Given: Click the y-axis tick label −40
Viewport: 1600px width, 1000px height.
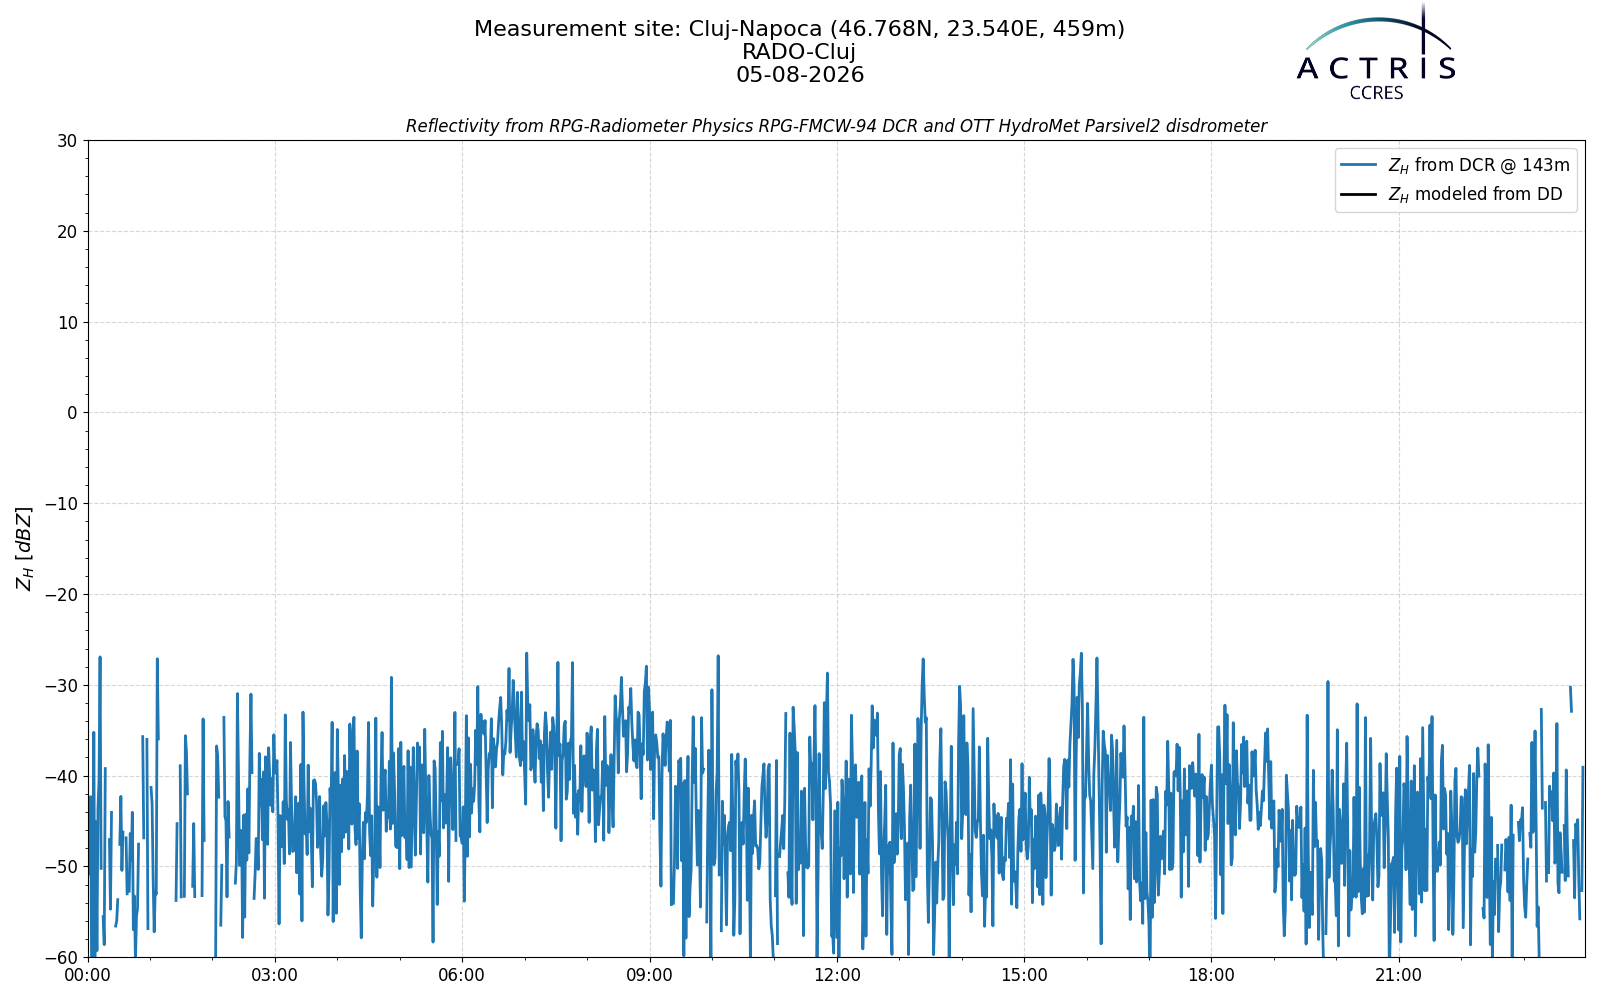Looking at the screenshot, I should 59,776.
